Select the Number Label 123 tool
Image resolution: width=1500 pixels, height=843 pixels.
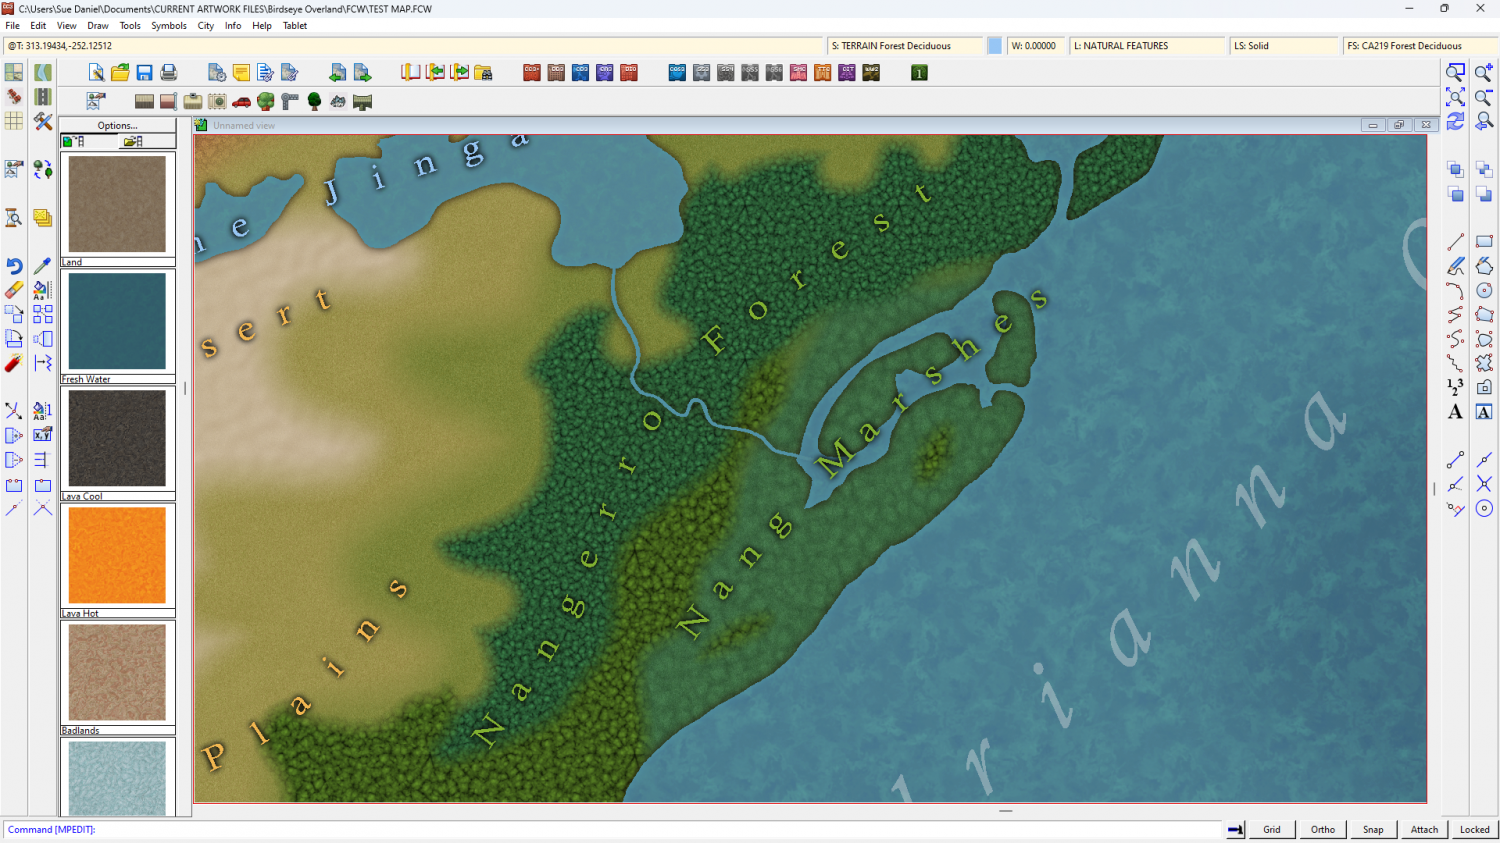[x=1455, y=387]
